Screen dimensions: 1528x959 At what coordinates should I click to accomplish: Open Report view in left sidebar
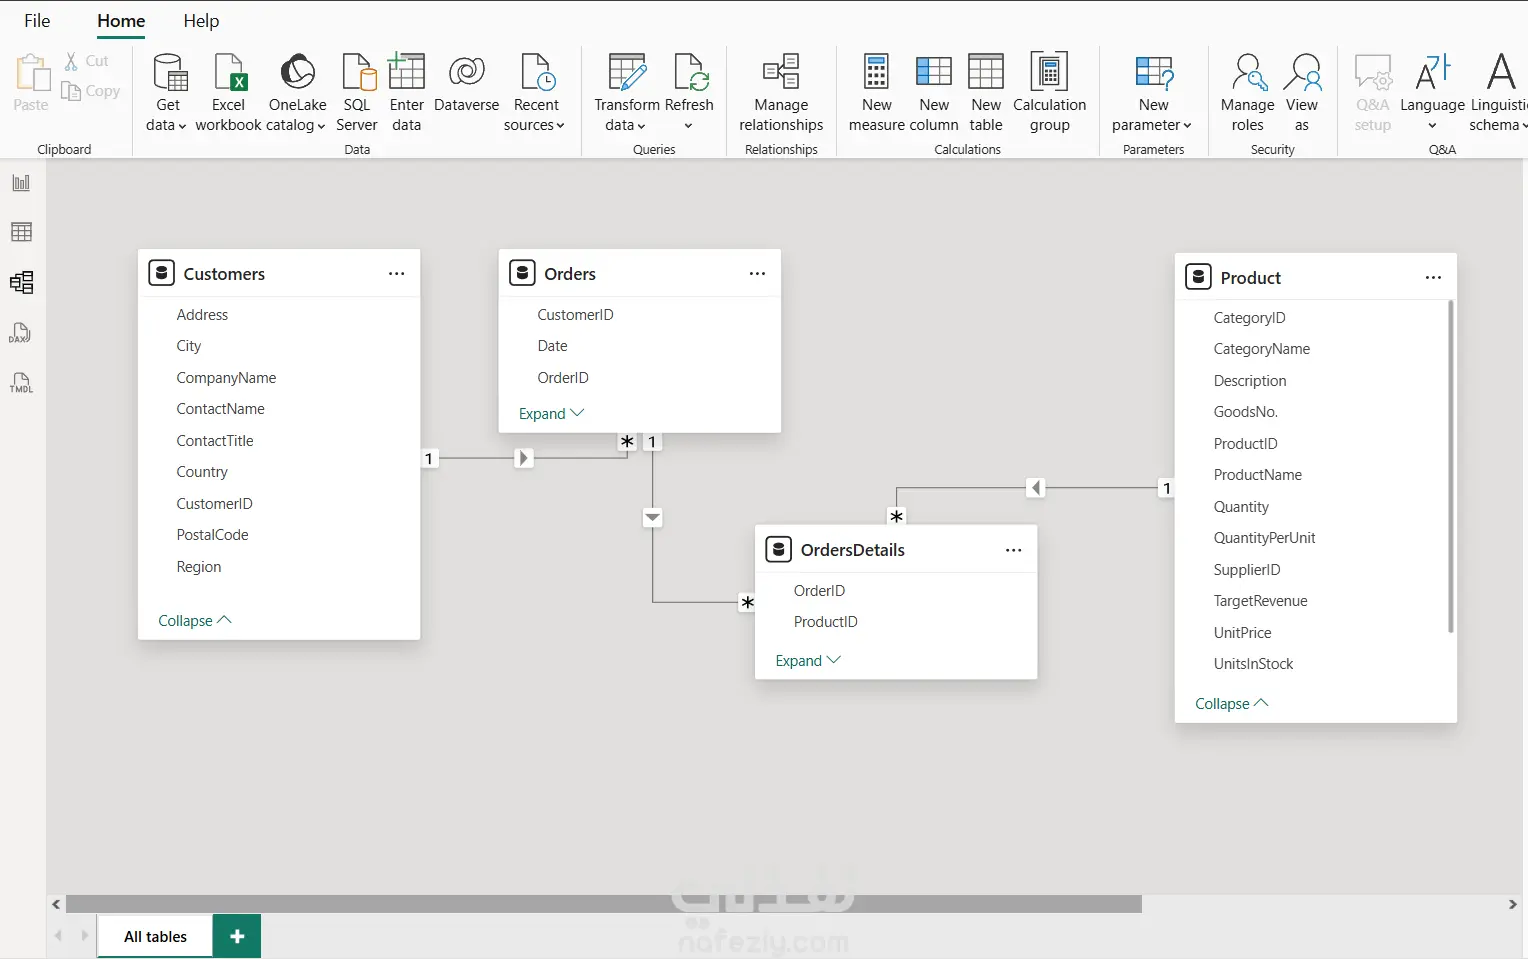pos(21,183)
